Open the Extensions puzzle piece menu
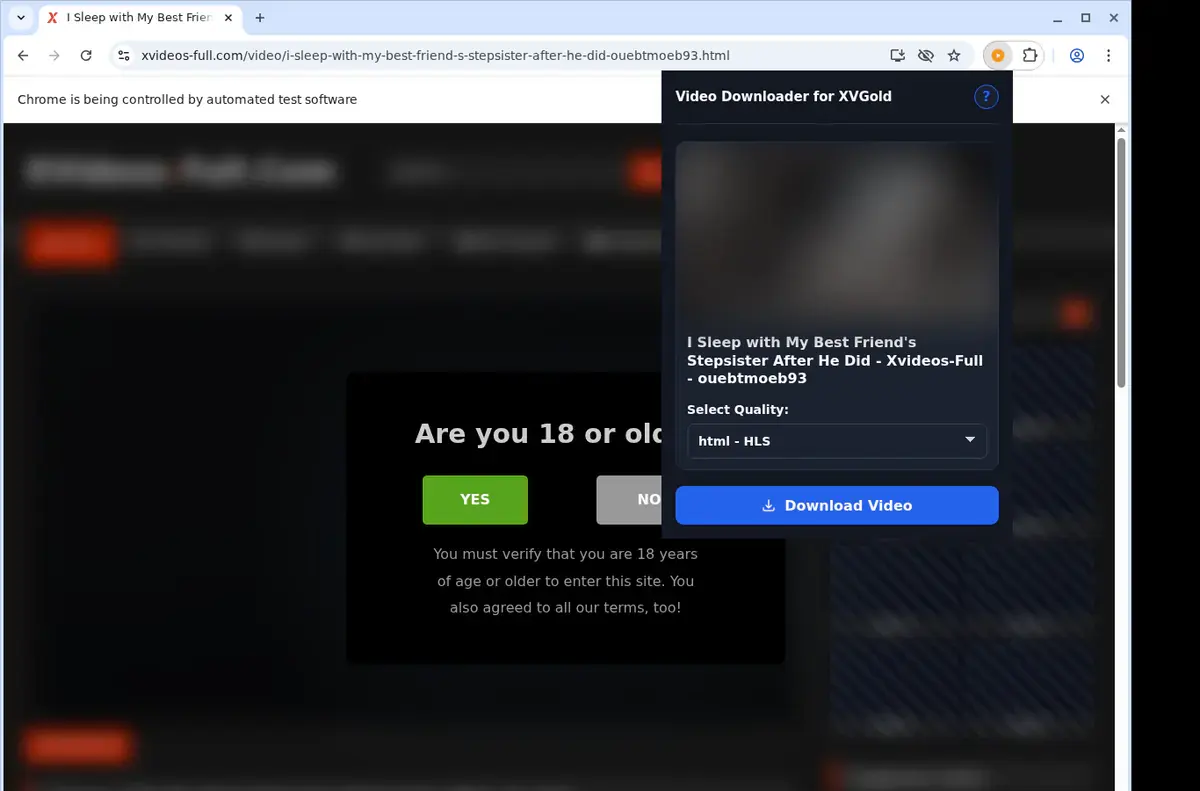1200x791 pixels. pos(1030,56)
